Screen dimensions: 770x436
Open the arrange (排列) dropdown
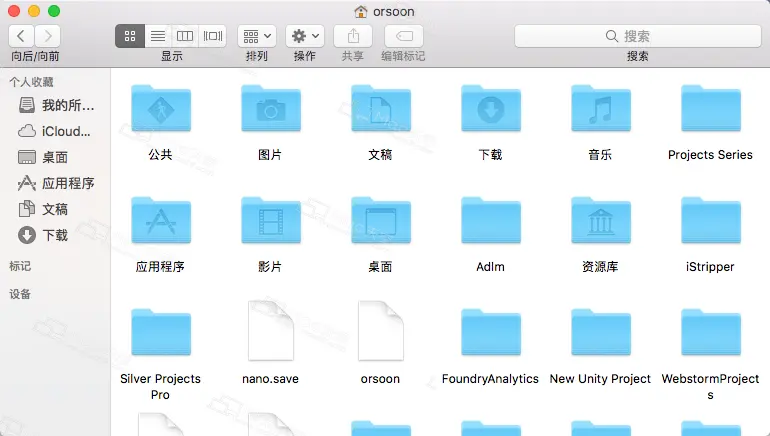pyautogui.click(x=257, y=36)
